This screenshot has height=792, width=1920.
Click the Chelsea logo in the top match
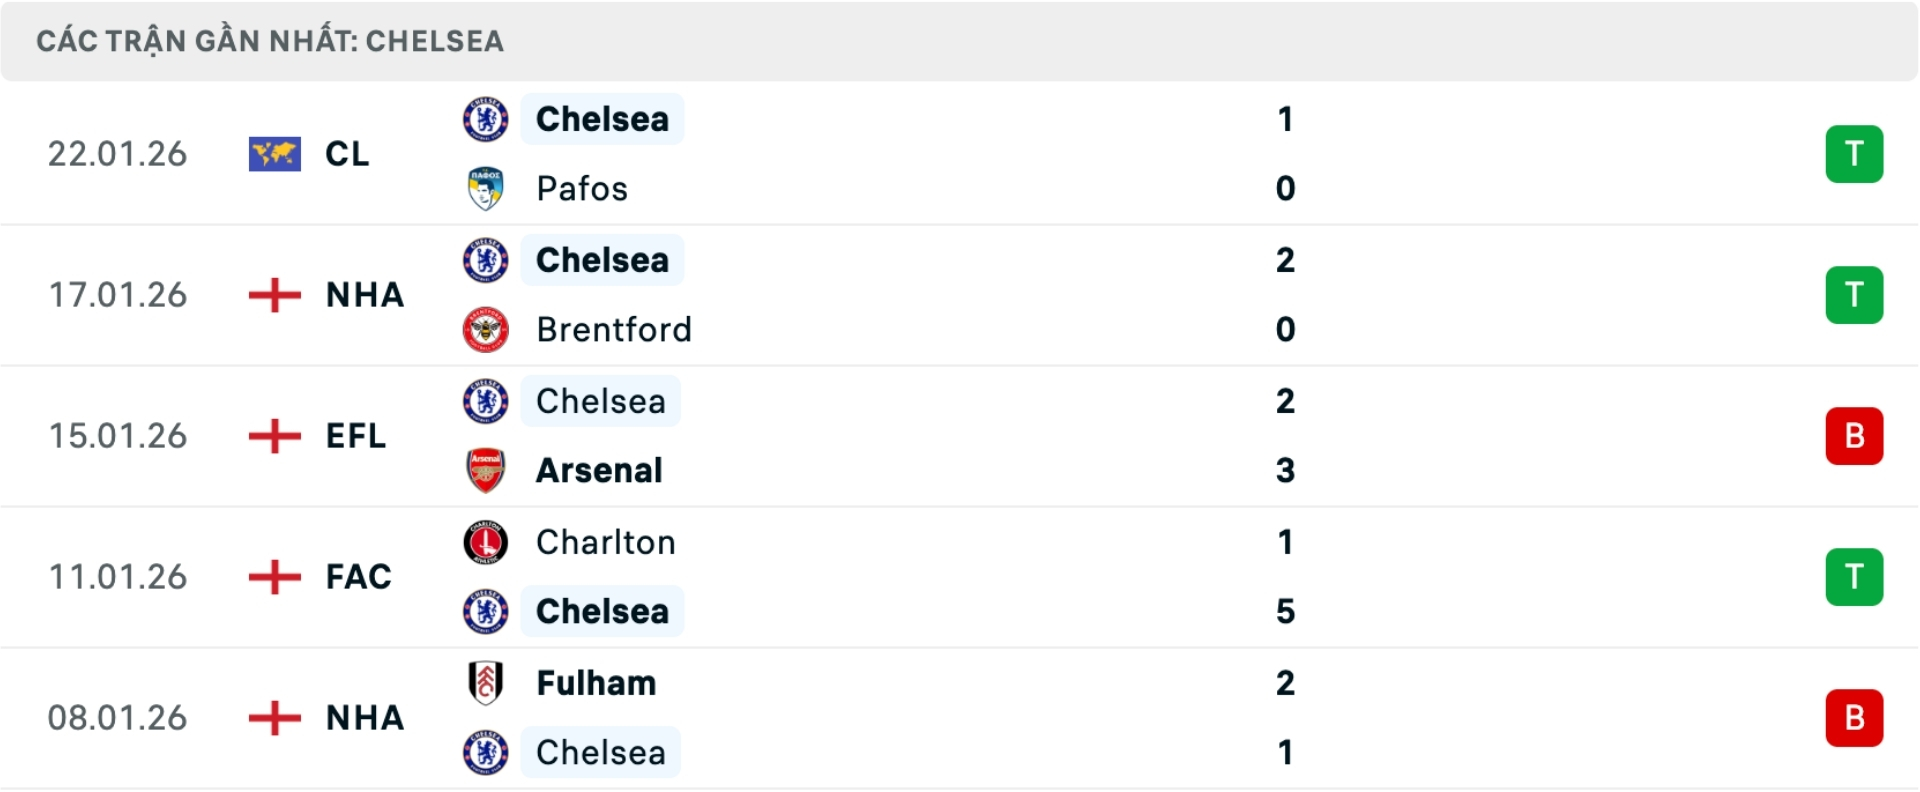[486, 118]
